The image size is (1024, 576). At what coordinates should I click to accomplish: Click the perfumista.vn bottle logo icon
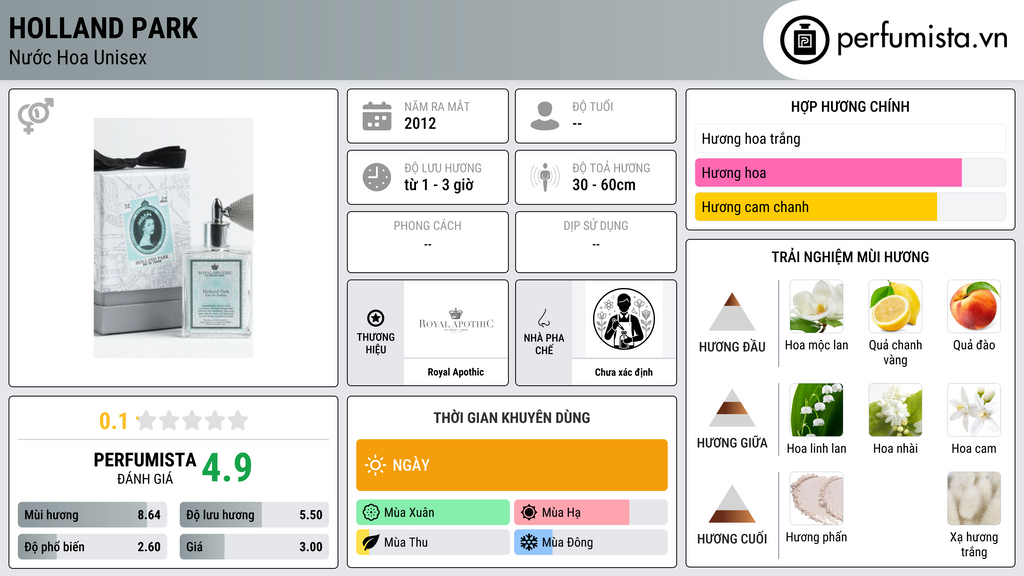point(804,40)
